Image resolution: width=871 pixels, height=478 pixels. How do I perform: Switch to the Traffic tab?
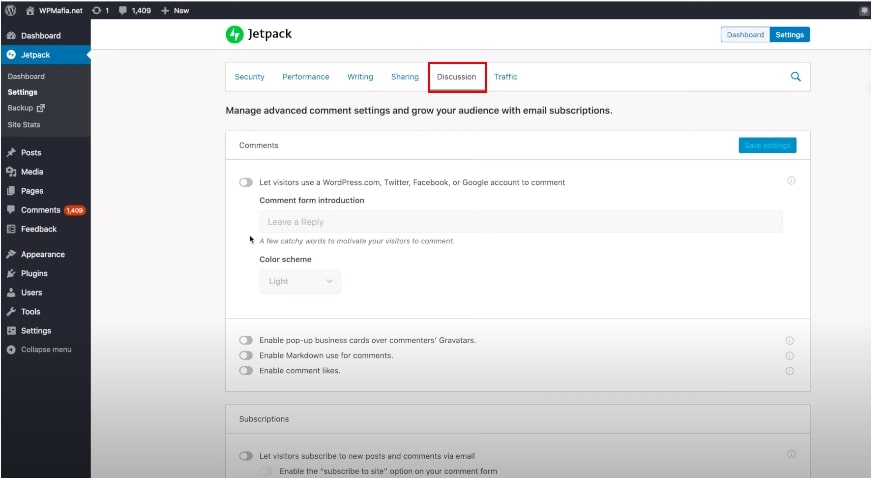click(505, 77)
